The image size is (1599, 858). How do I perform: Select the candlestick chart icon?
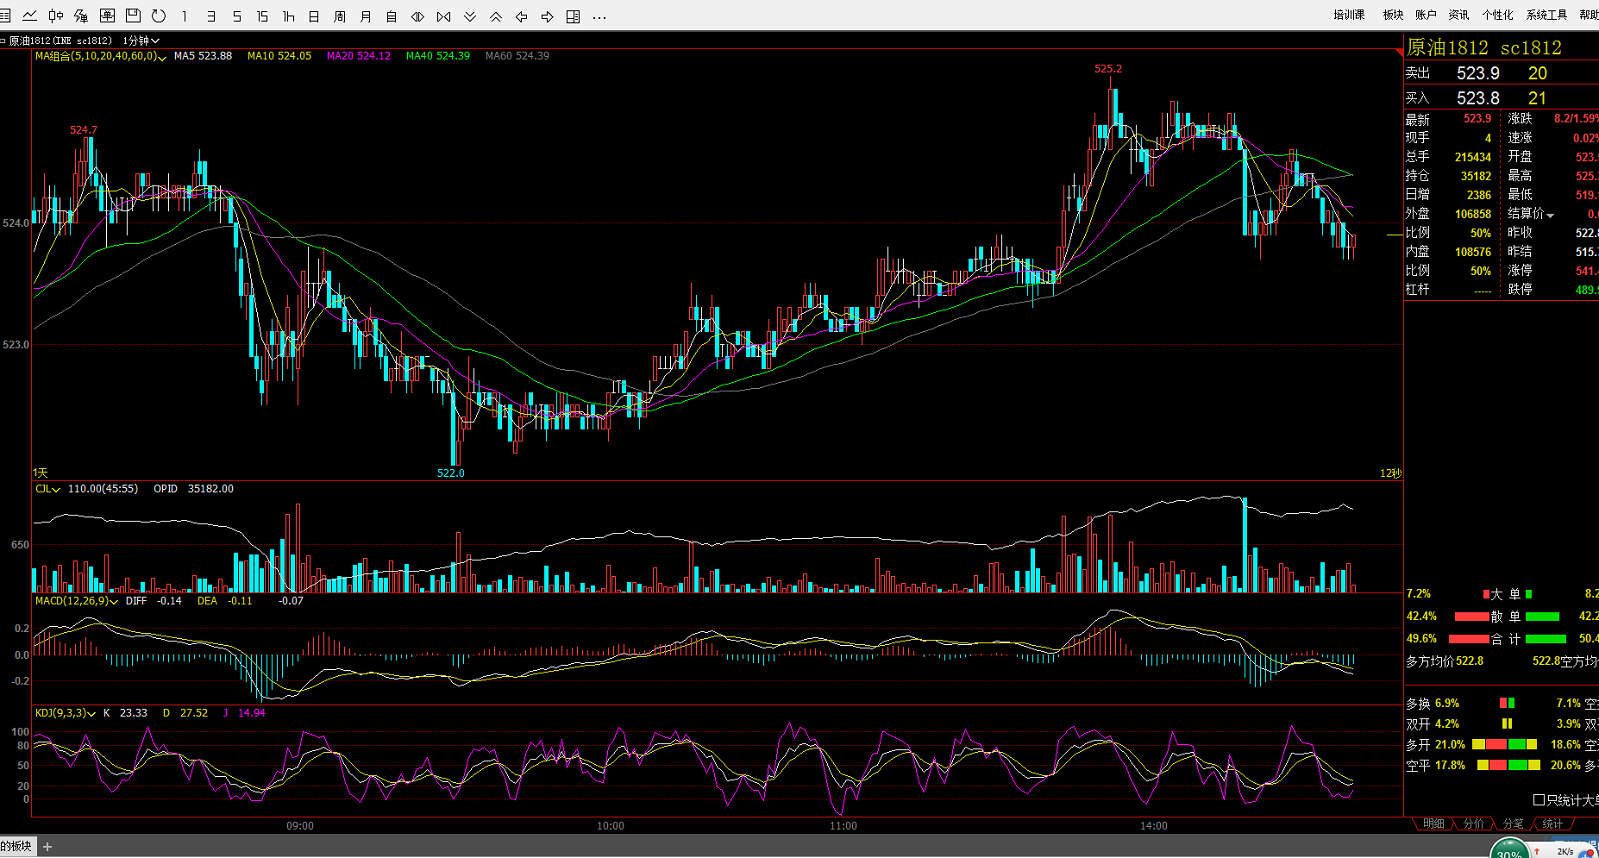click(56, 16)
